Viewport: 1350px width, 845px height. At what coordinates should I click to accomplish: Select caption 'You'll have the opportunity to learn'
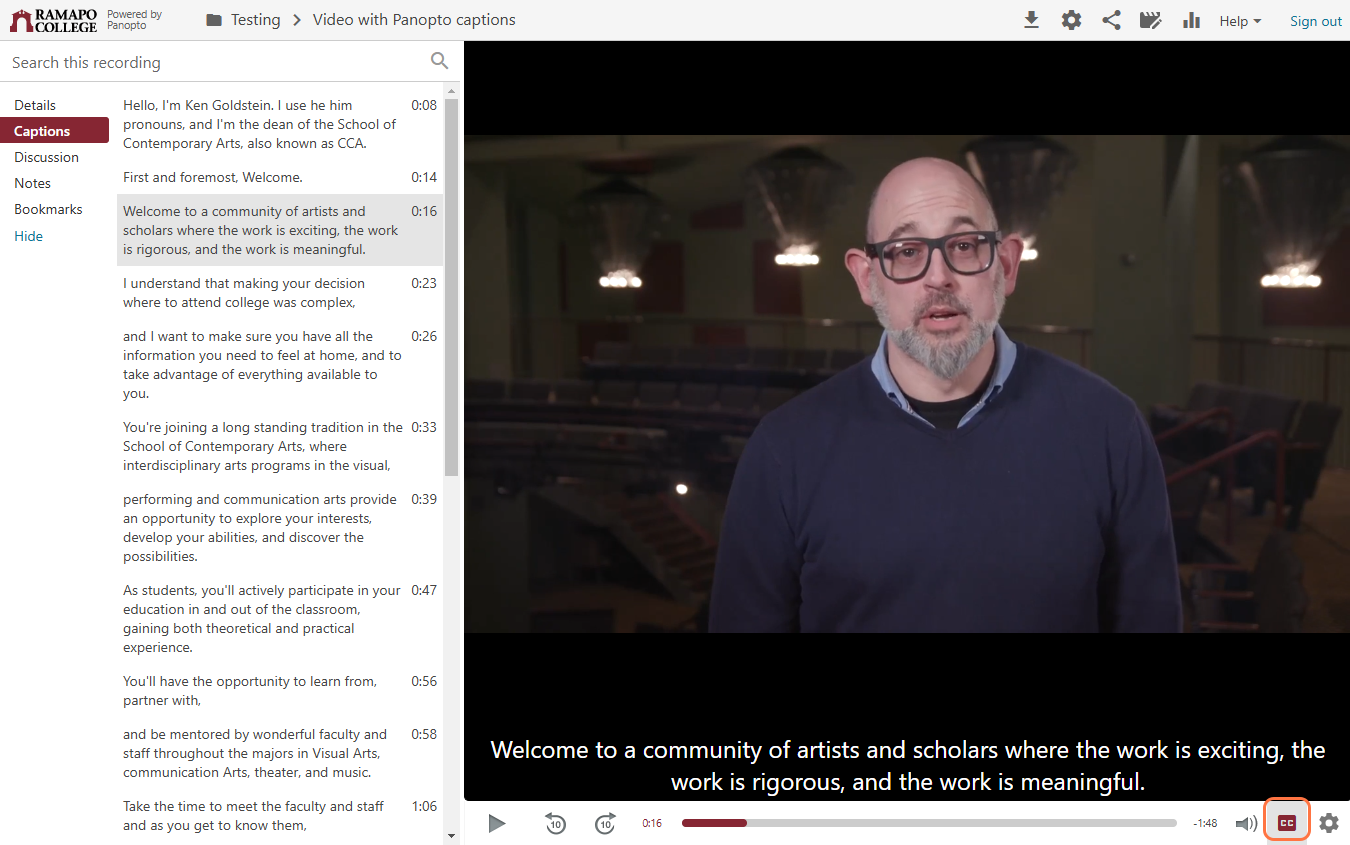pyautogui.click(x=280, y=691)
